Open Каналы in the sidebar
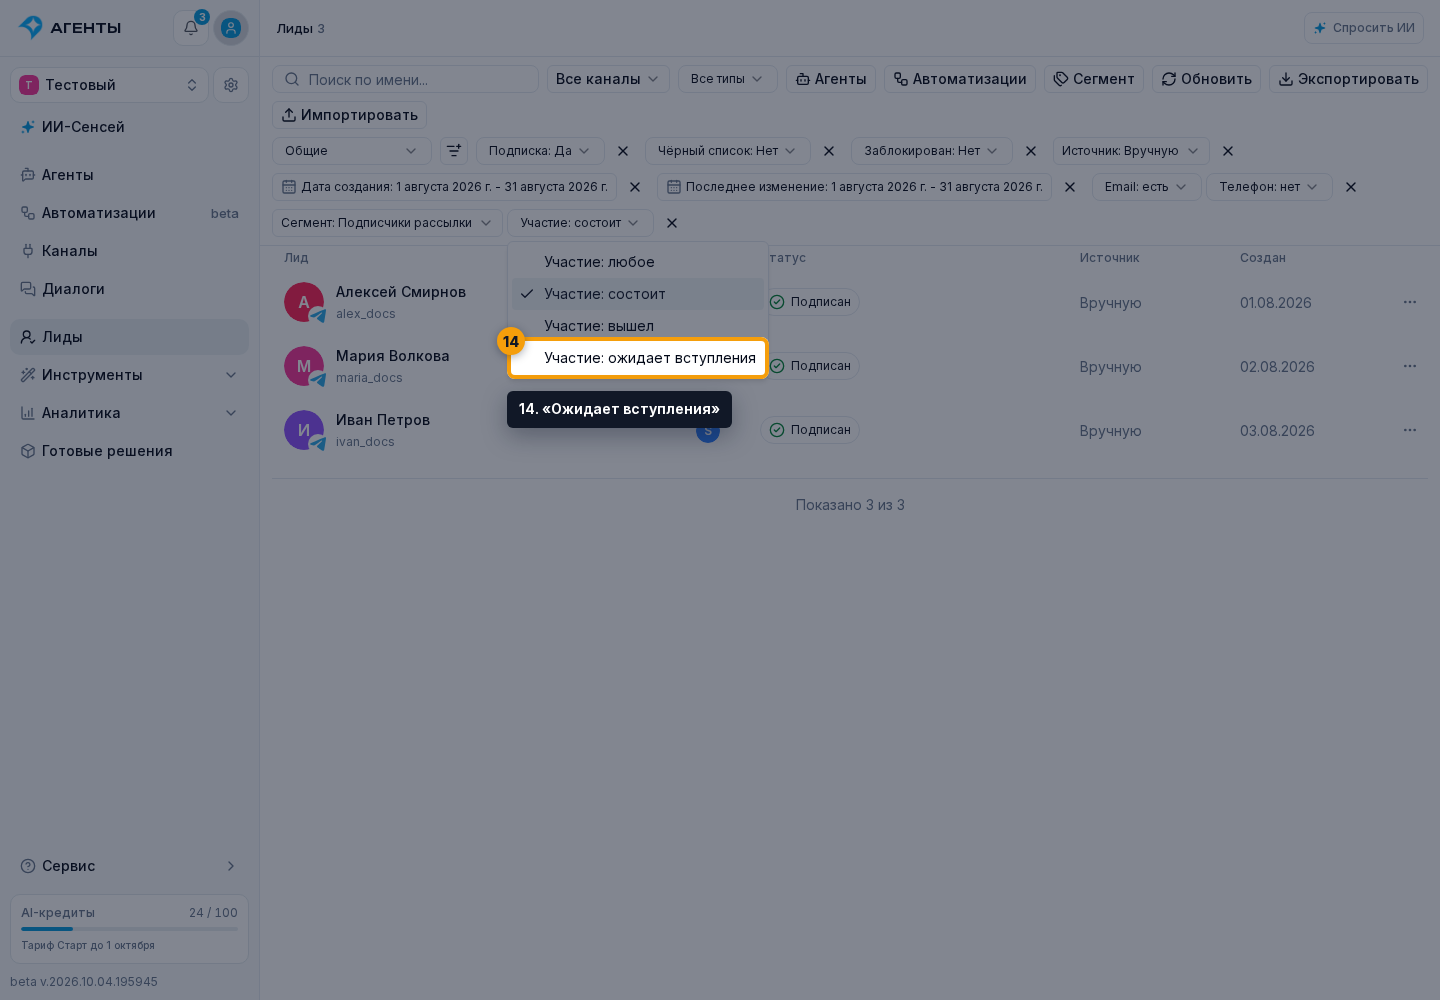1440x1000 pixels. [129, 251]
